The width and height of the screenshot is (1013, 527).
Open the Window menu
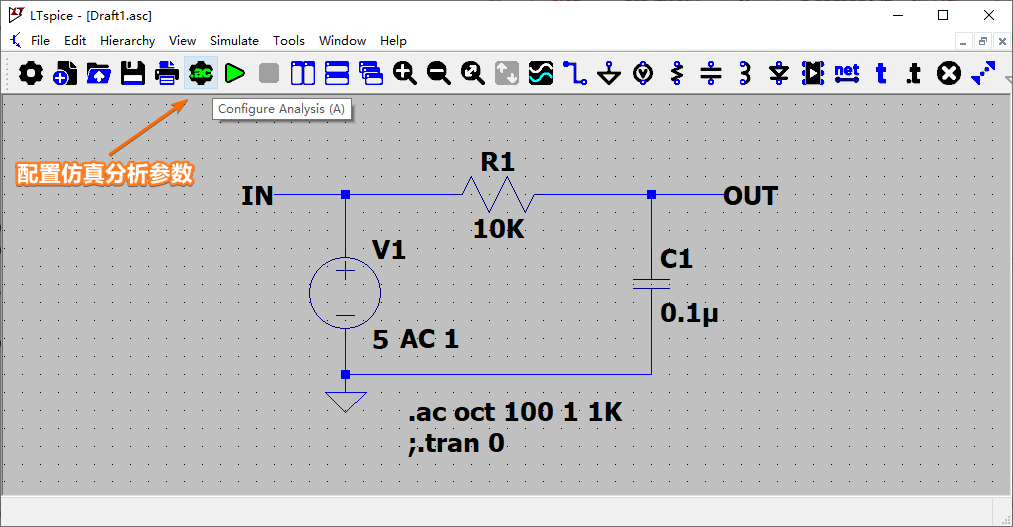pyautogui.click(x=342, y=41)
